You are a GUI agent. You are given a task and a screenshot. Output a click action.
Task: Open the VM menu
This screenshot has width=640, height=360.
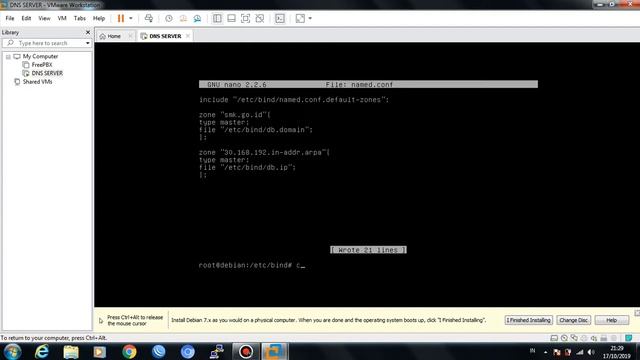(x=62, y=18)
